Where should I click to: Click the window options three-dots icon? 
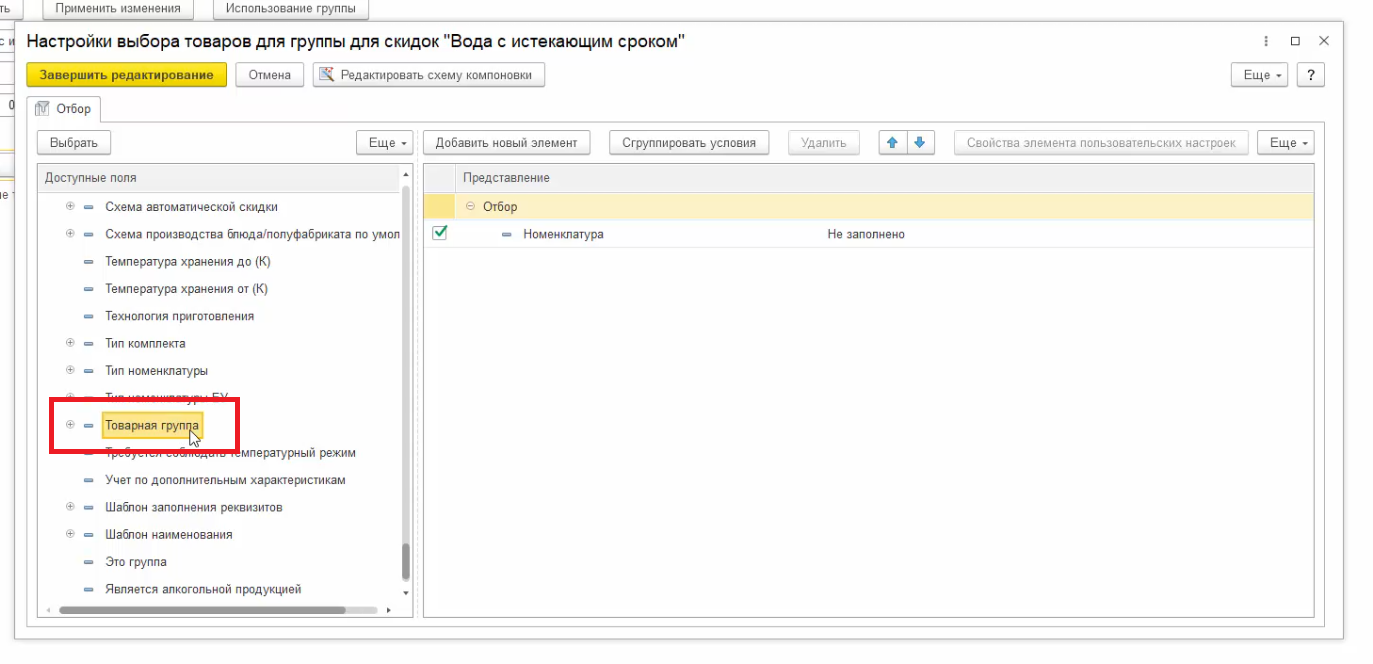point(1267,41)
